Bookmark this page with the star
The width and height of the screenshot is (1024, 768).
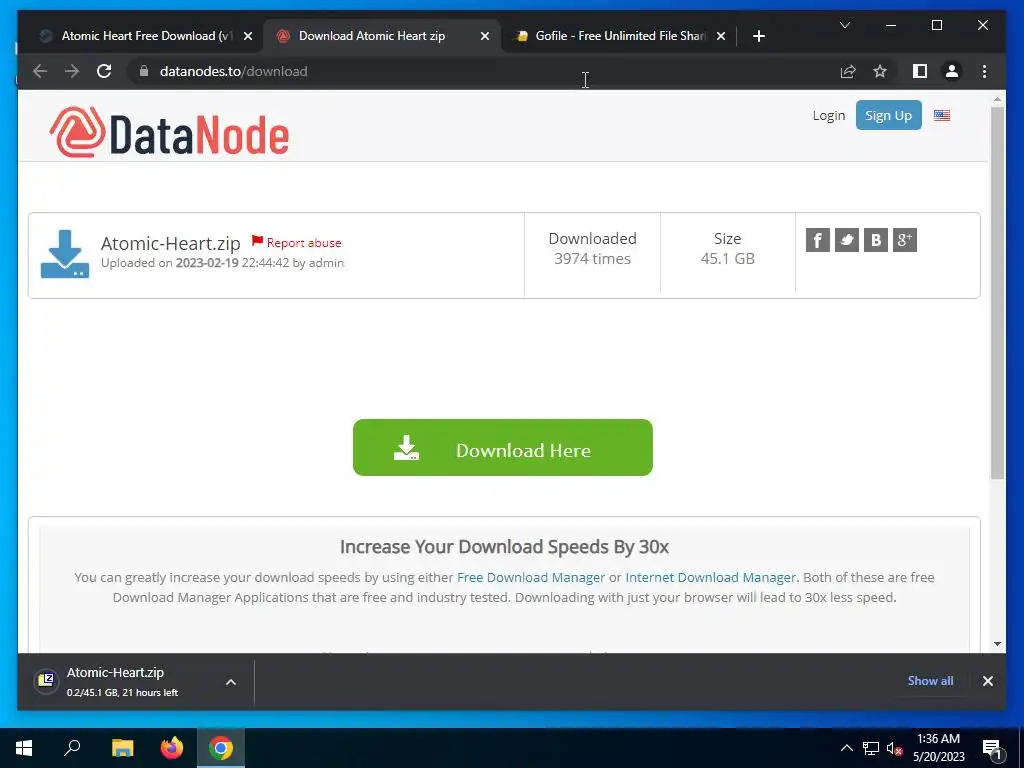(880, 71)
